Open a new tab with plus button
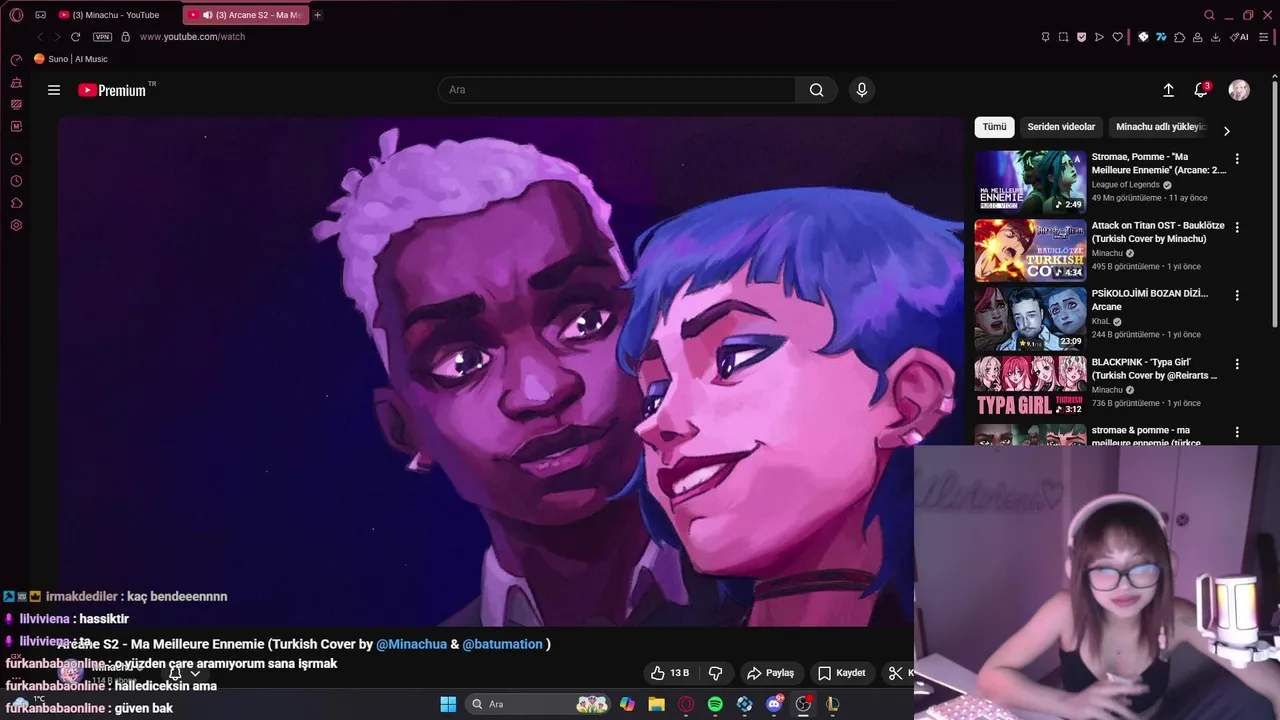 coord(317,15)
